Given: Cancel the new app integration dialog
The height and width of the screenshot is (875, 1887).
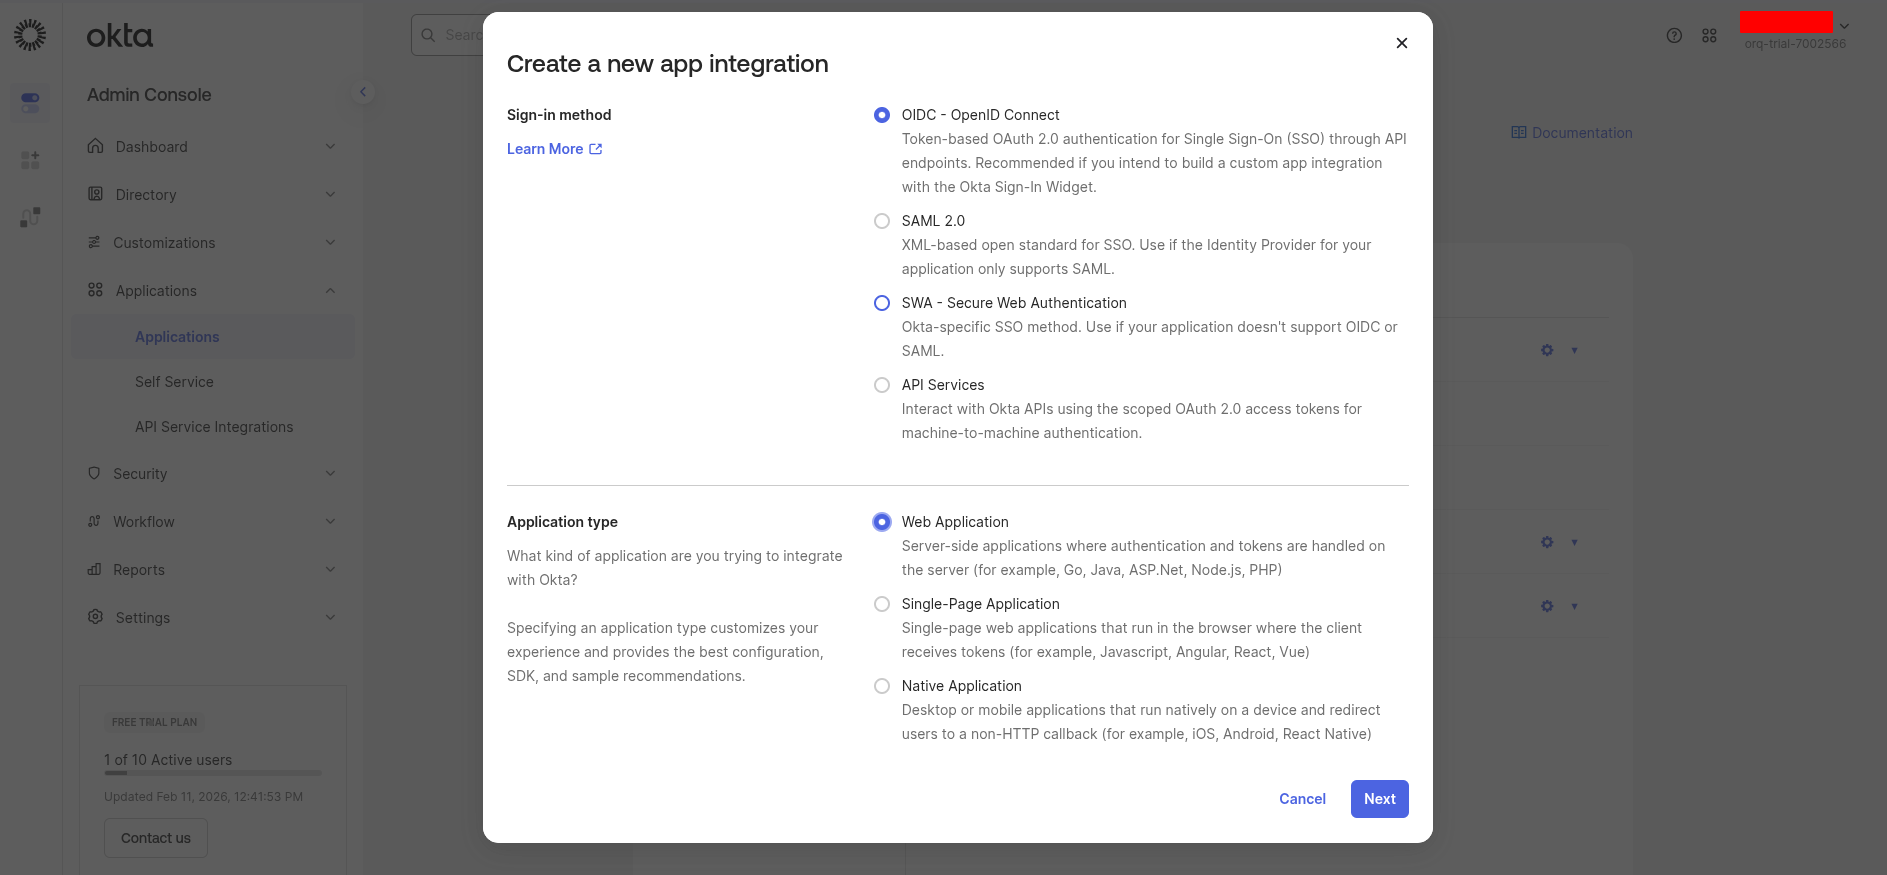Looking at the screenshot, I should pos(1302,799).
